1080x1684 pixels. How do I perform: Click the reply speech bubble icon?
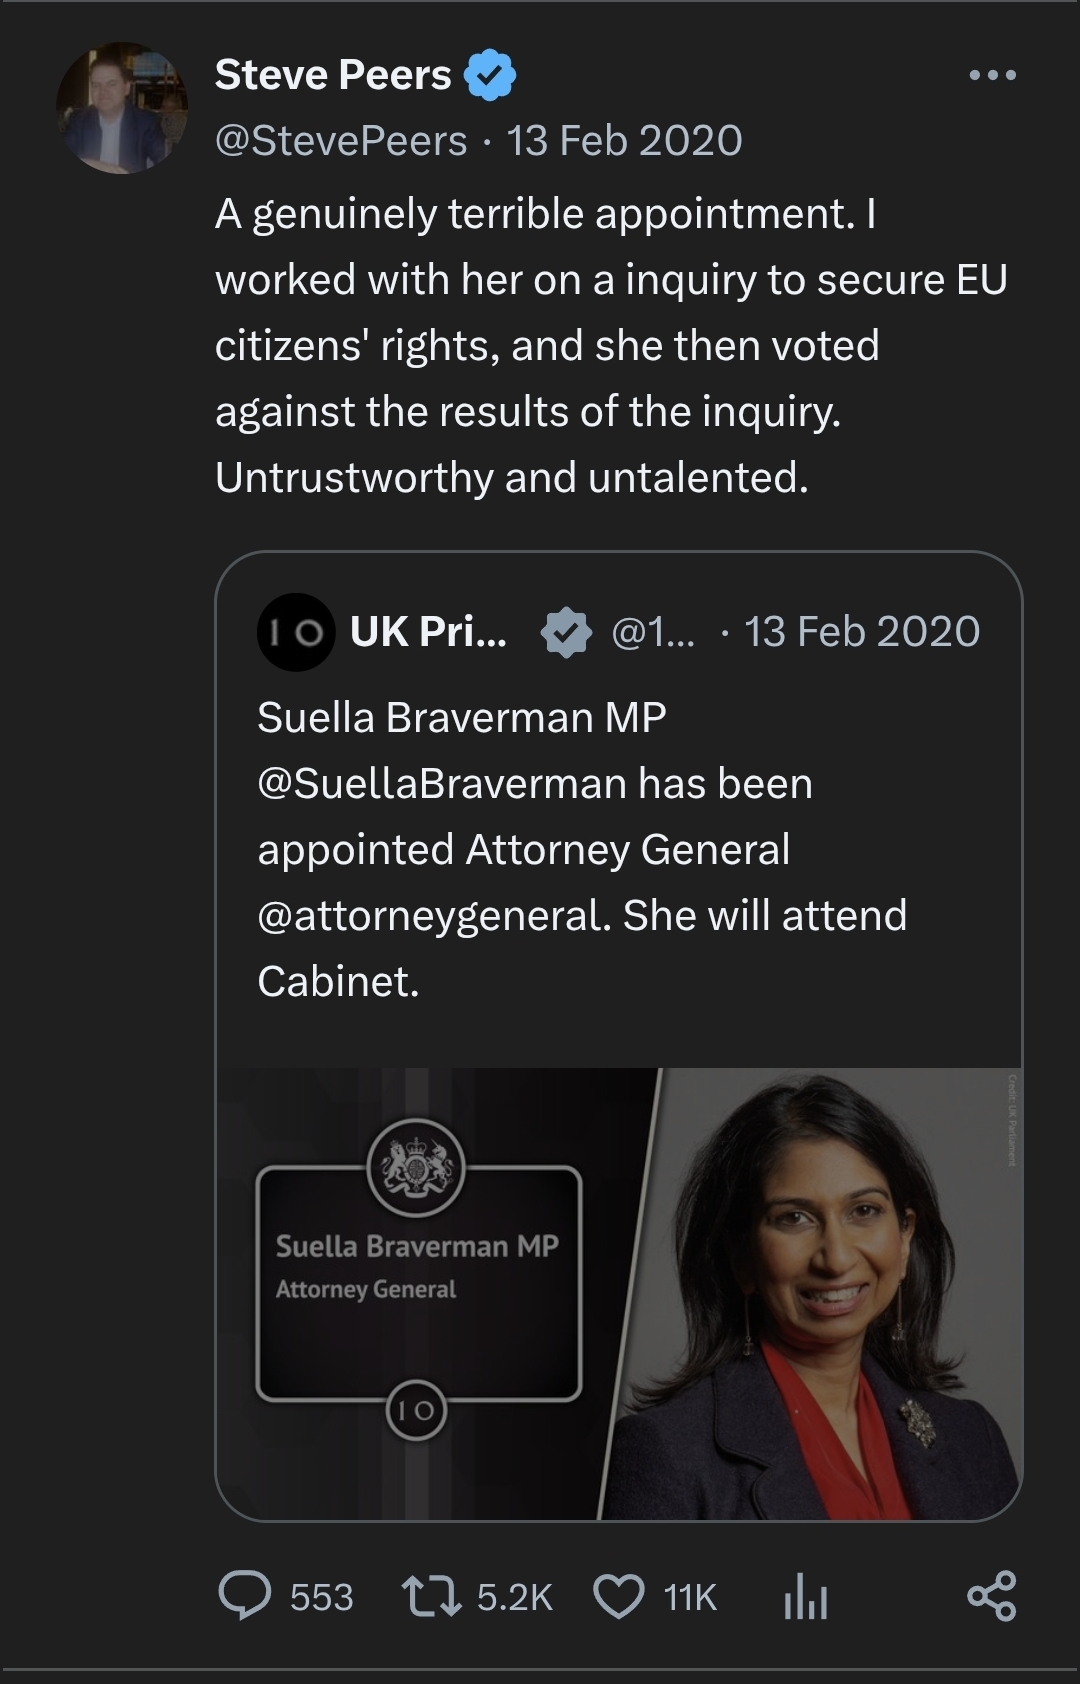[x=244, y=1595]
